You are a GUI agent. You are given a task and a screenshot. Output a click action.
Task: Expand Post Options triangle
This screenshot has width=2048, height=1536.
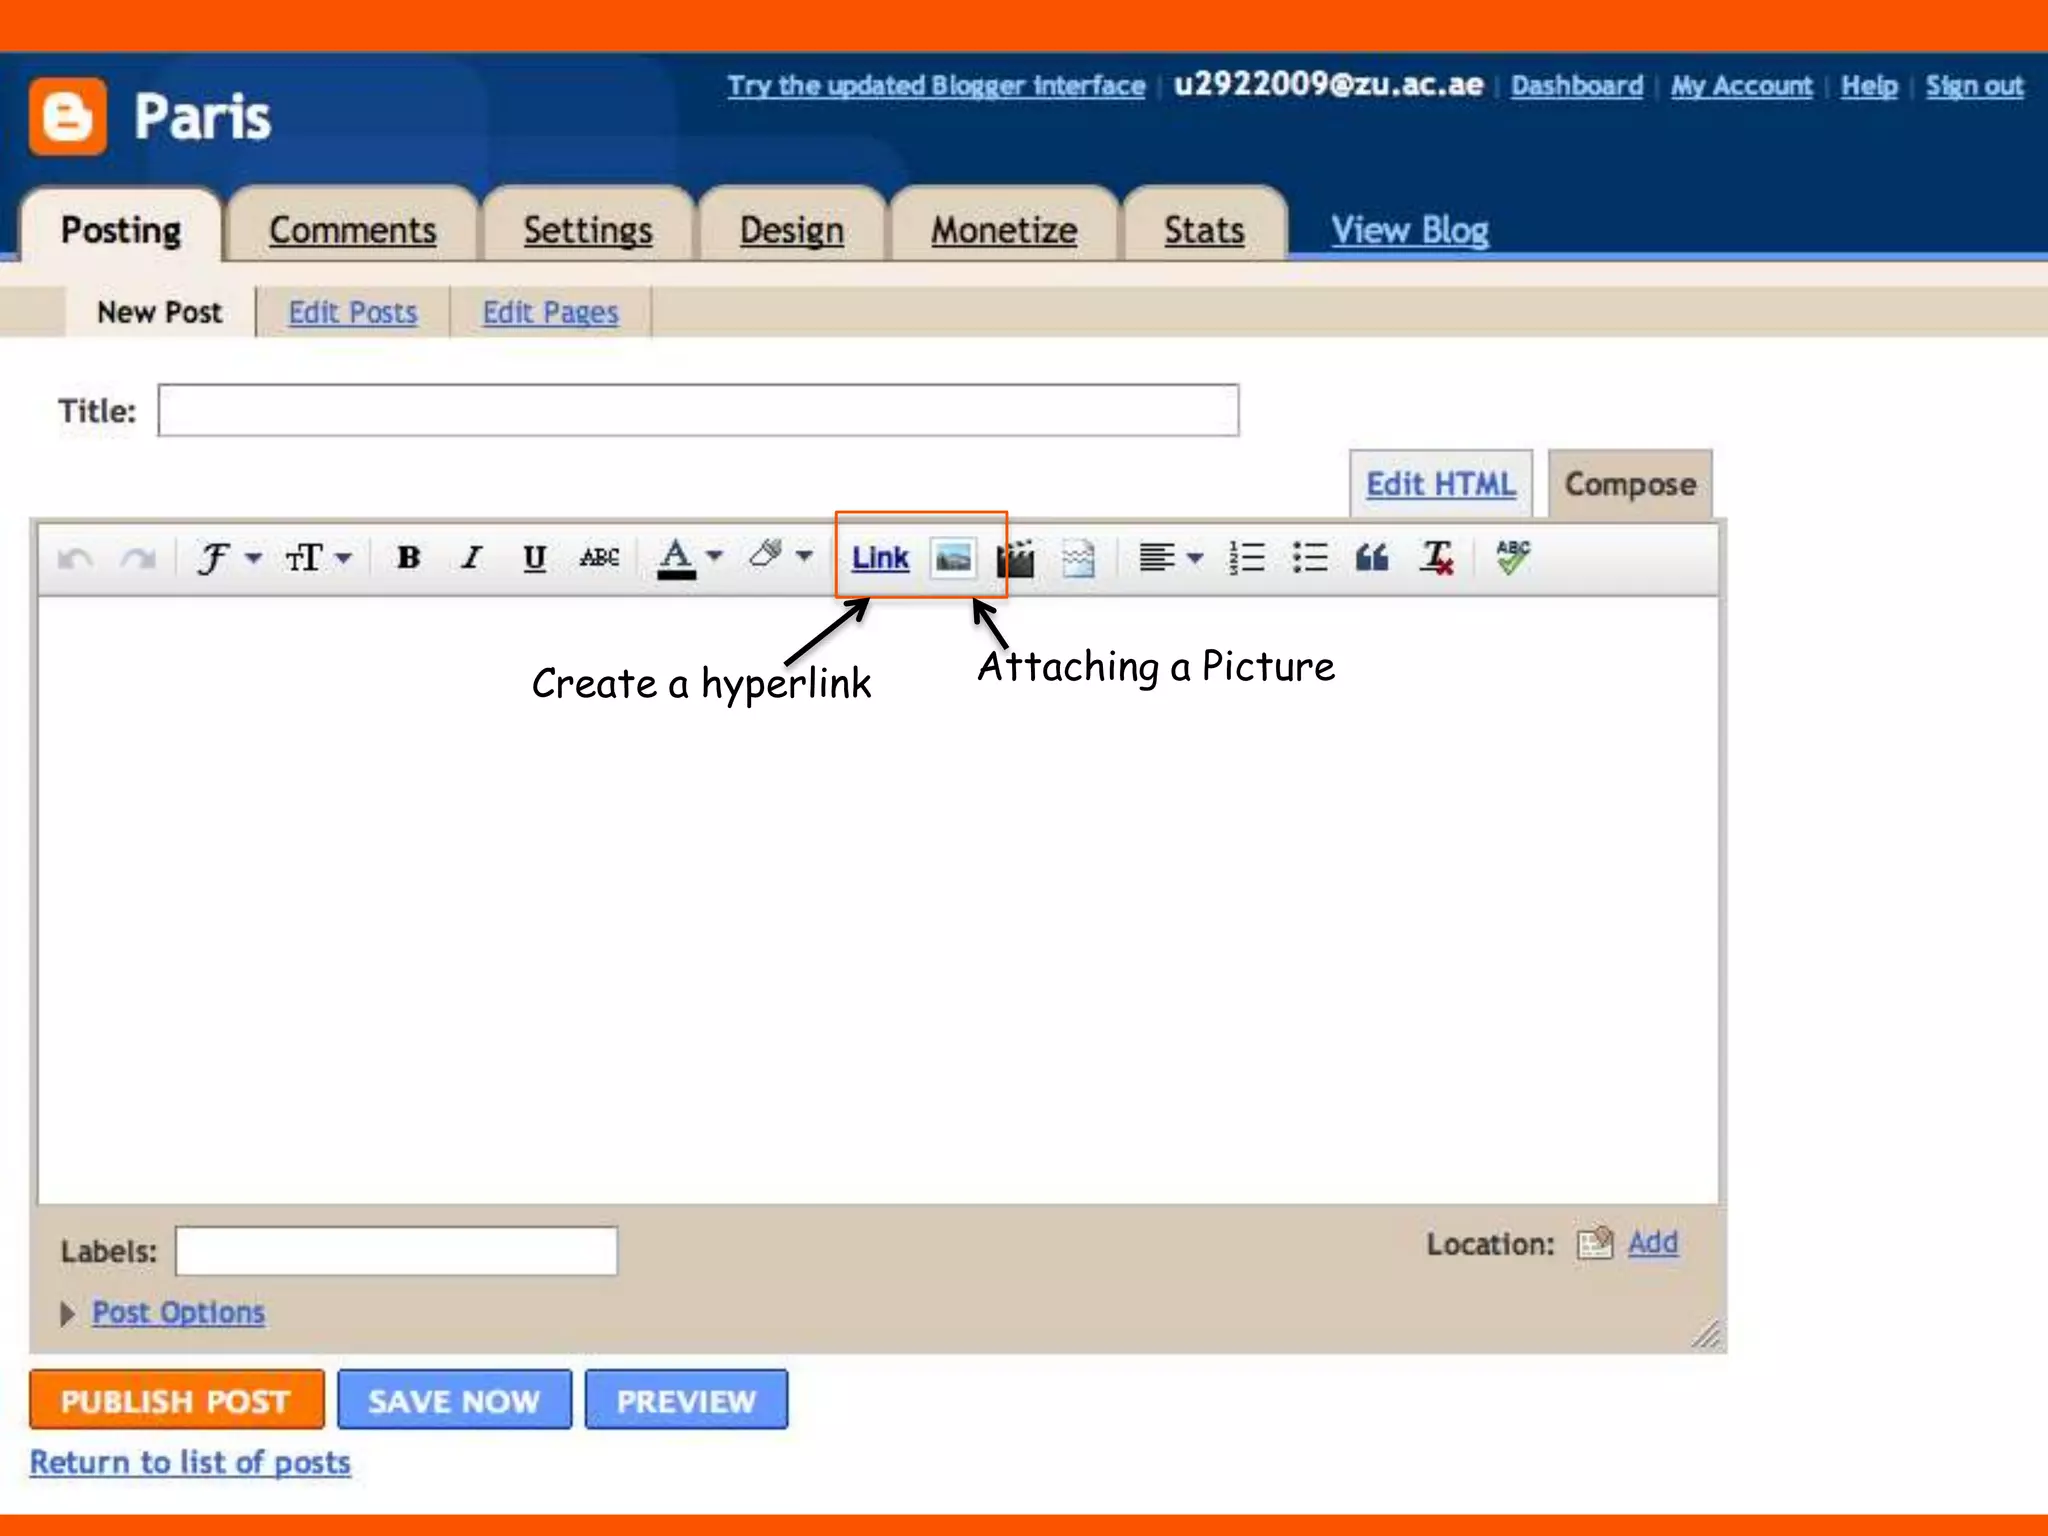click(x=67, y=1313)
